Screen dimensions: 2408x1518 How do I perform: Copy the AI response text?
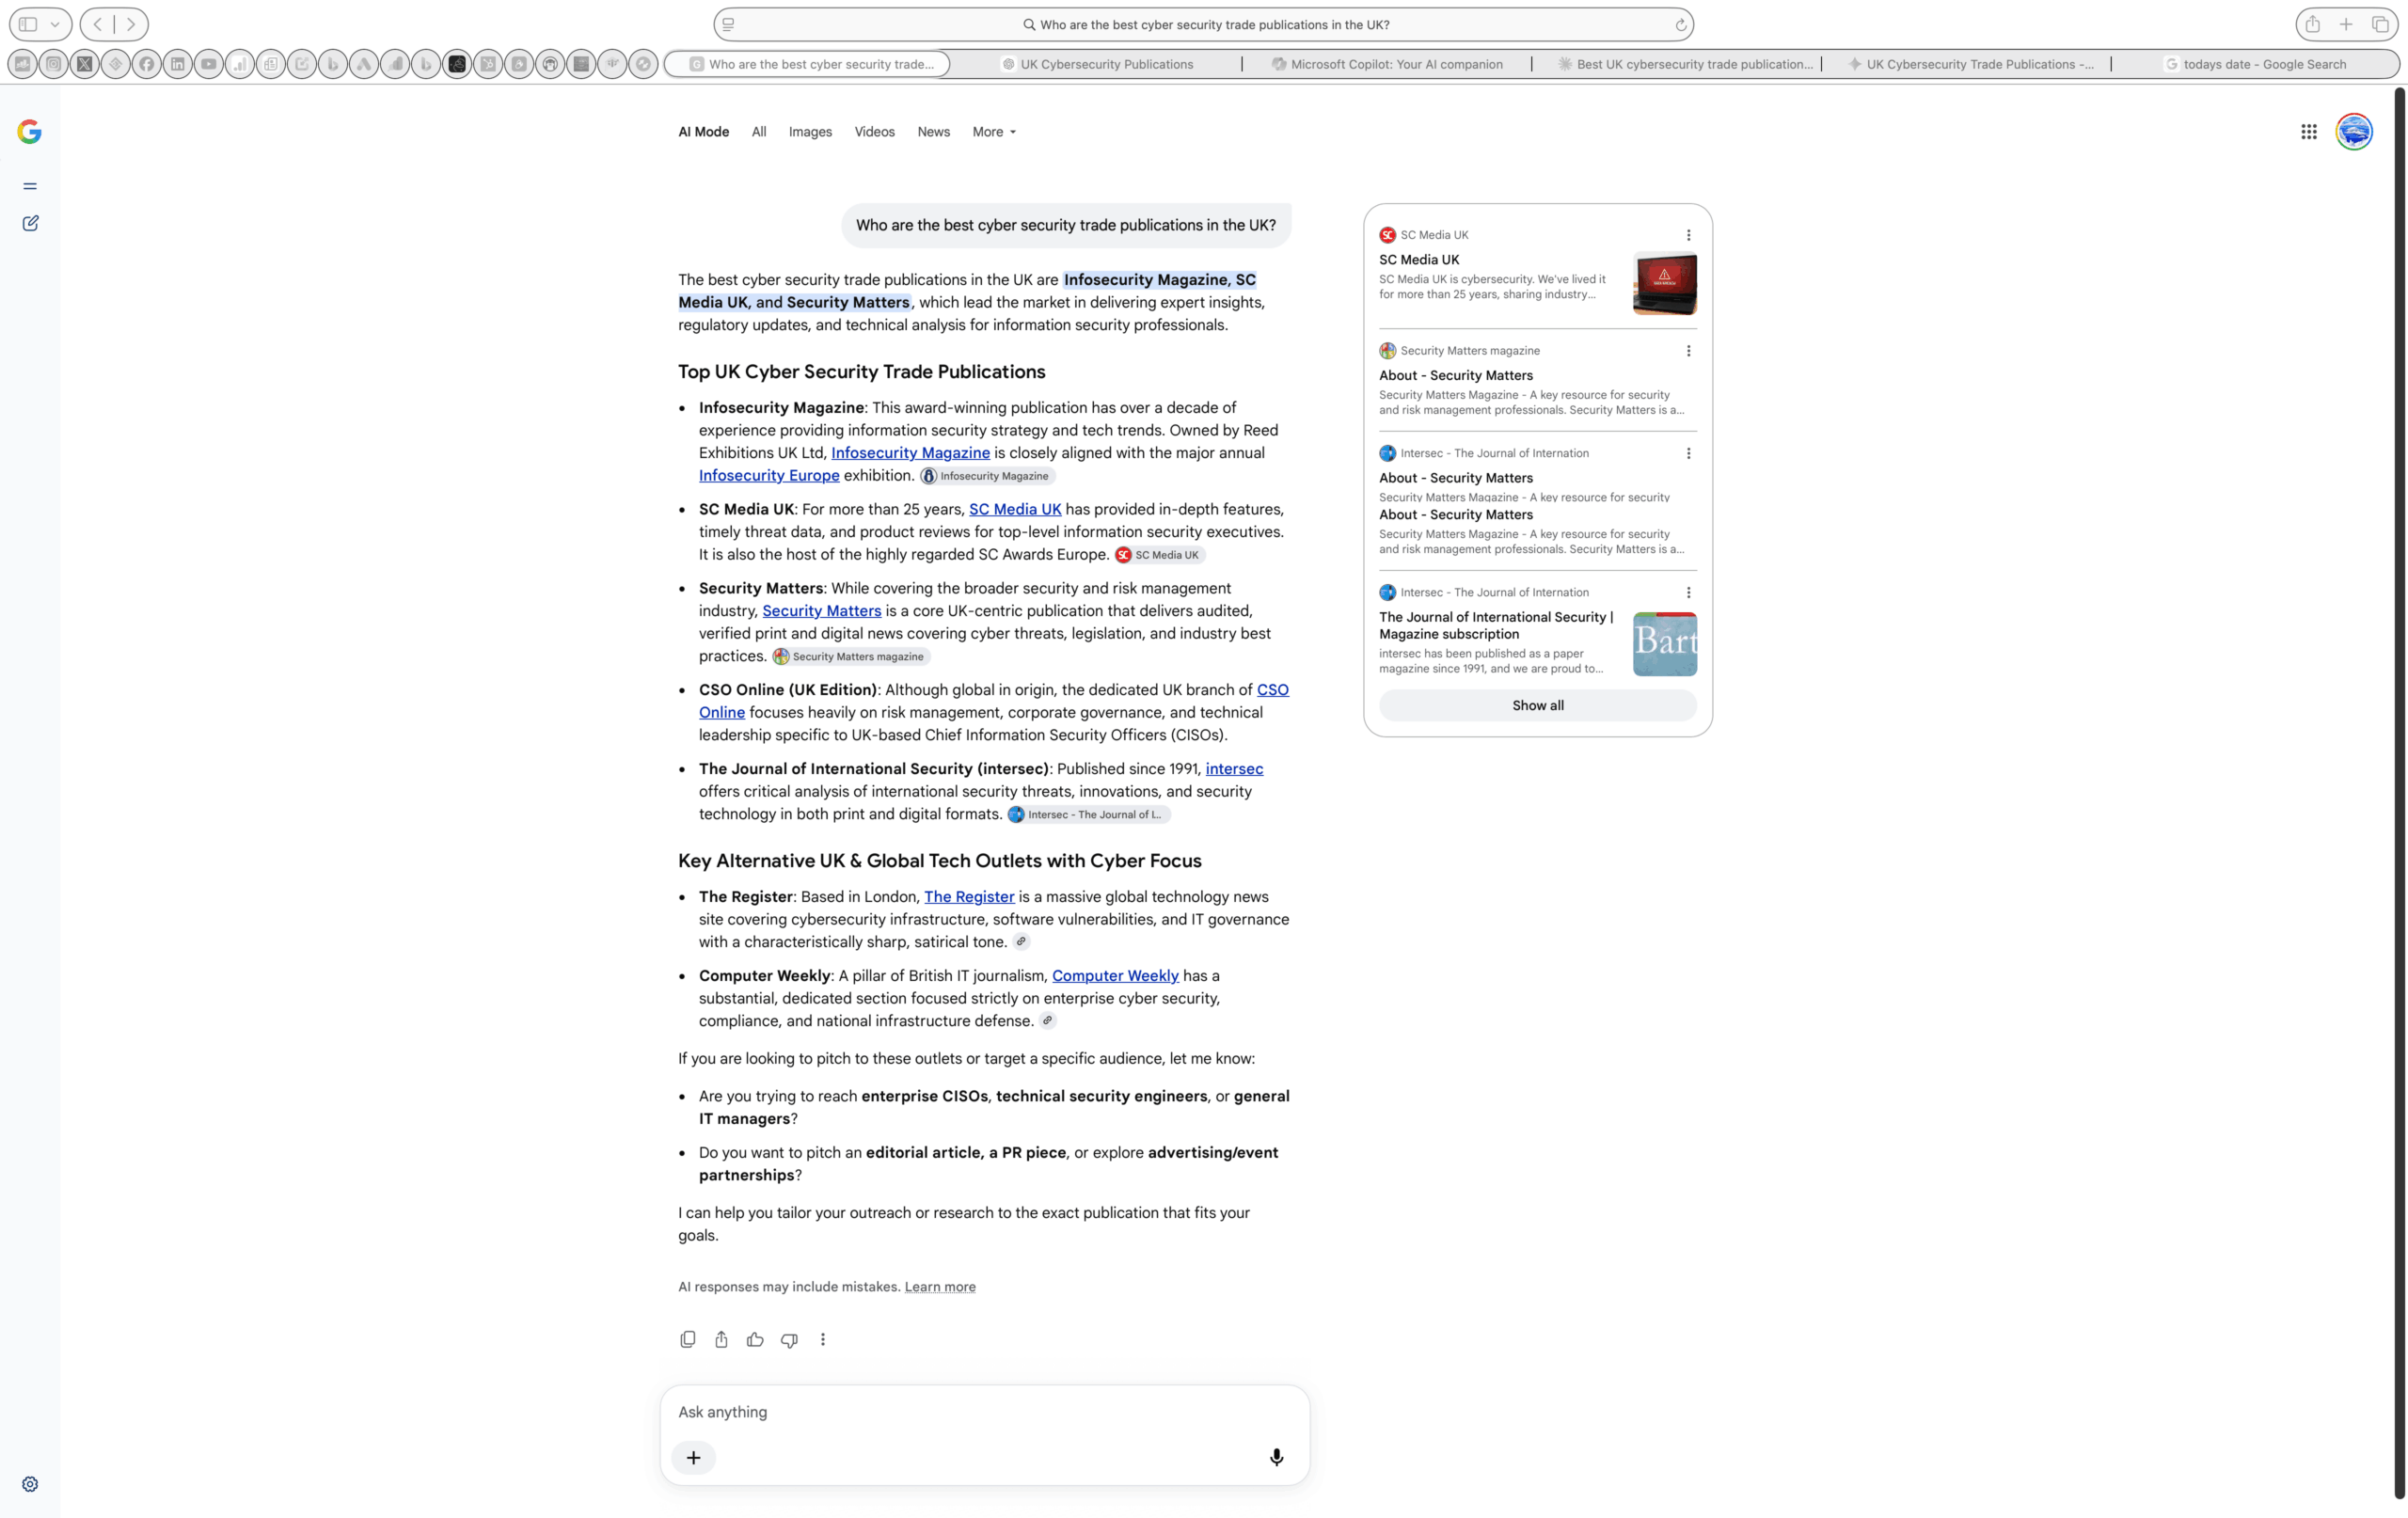tap(687, 1339)
